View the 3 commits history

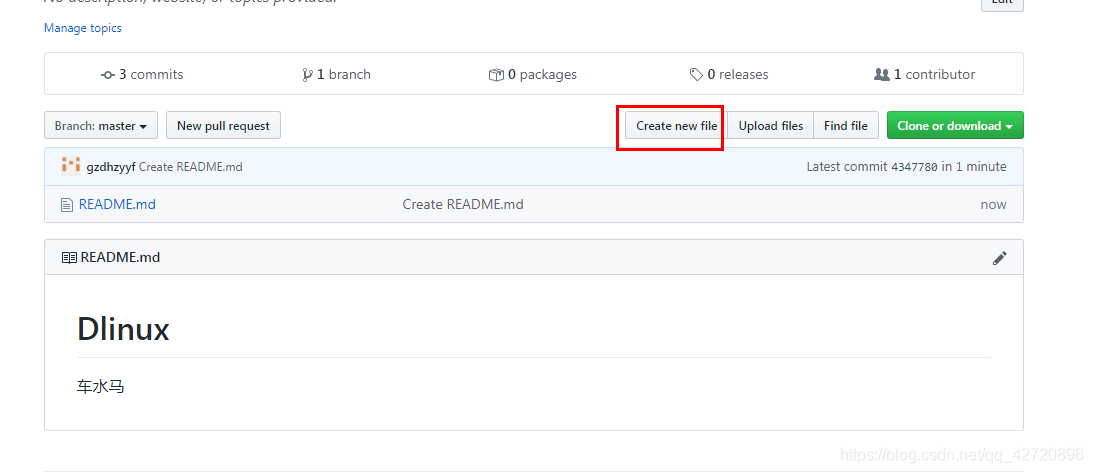(142, 75)
